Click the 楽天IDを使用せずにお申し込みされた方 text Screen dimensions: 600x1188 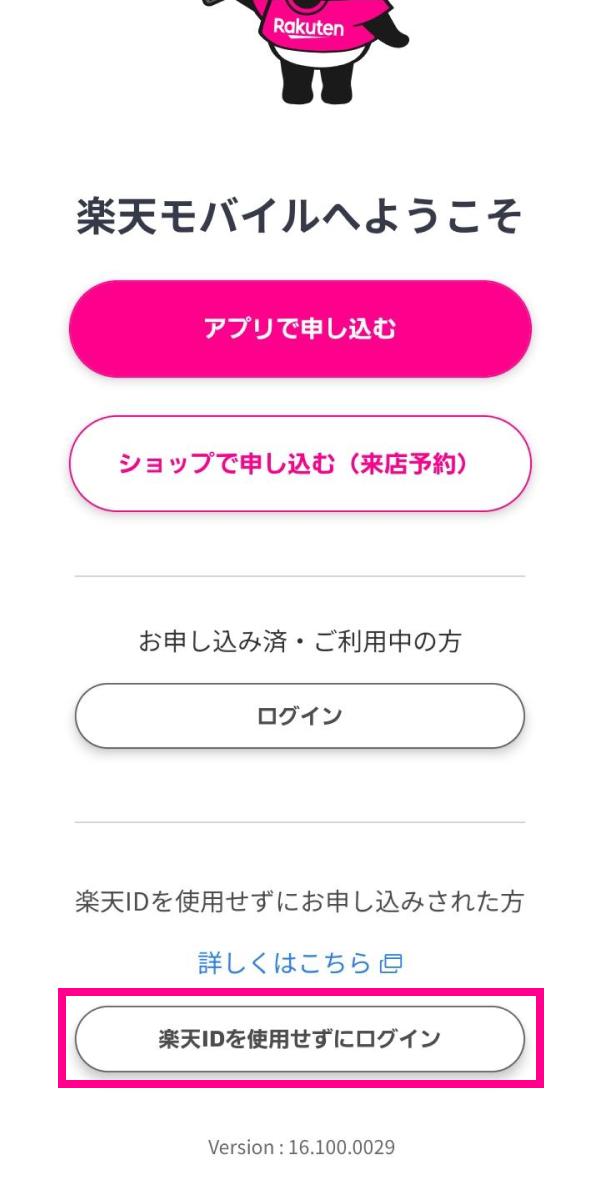pos(300,902)
